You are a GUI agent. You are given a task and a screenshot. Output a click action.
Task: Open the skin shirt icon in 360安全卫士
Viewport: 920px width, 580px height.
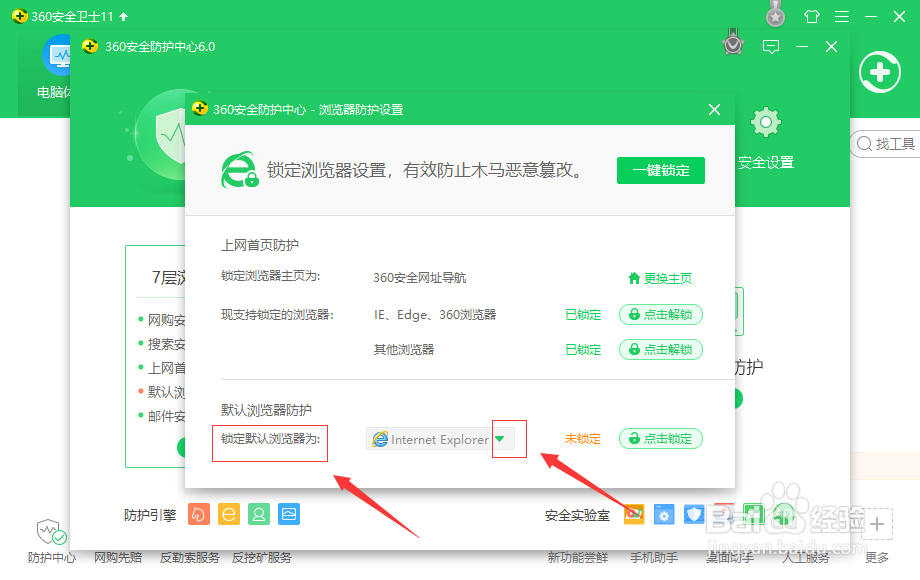click(812, 16)
